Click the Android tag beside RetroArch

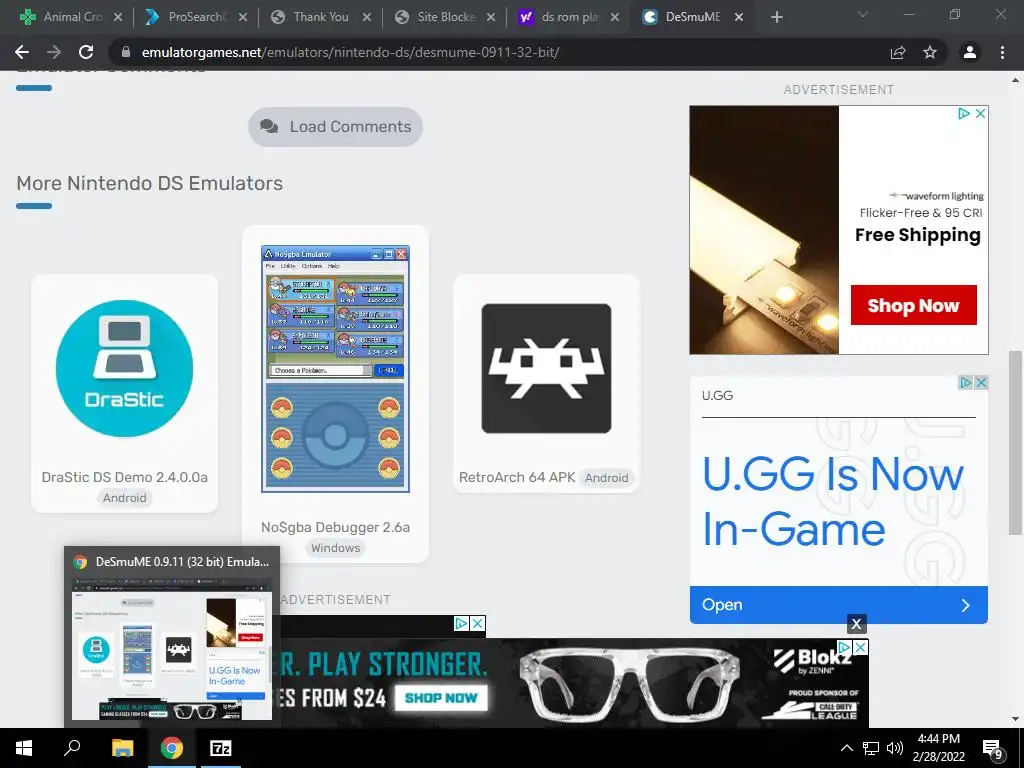(x=606, y=478)
